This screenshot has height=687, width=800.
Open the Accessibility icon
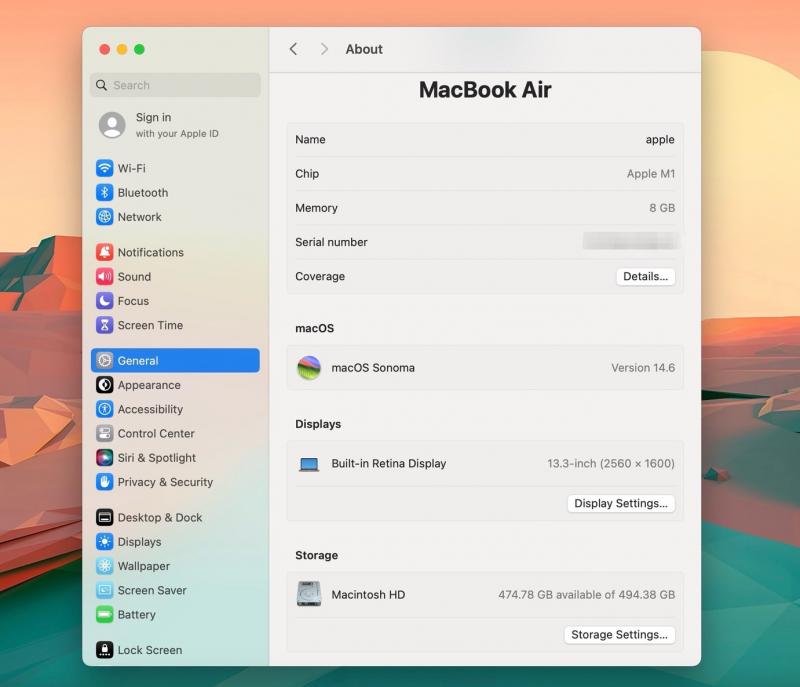click(x=105, y=409)
